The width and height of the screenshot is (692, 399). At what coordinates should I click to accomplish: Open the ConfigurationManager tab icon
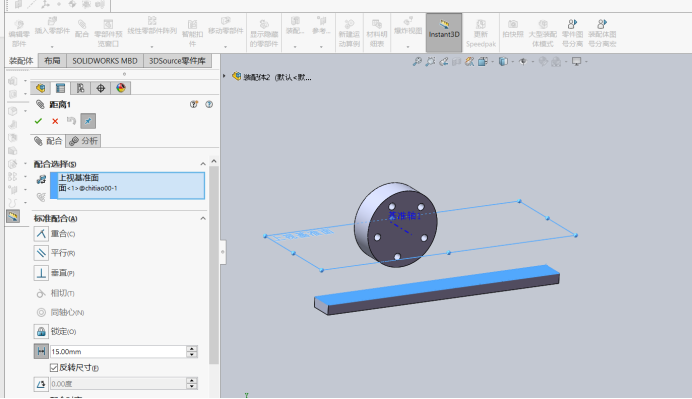(x=80, y=88)
